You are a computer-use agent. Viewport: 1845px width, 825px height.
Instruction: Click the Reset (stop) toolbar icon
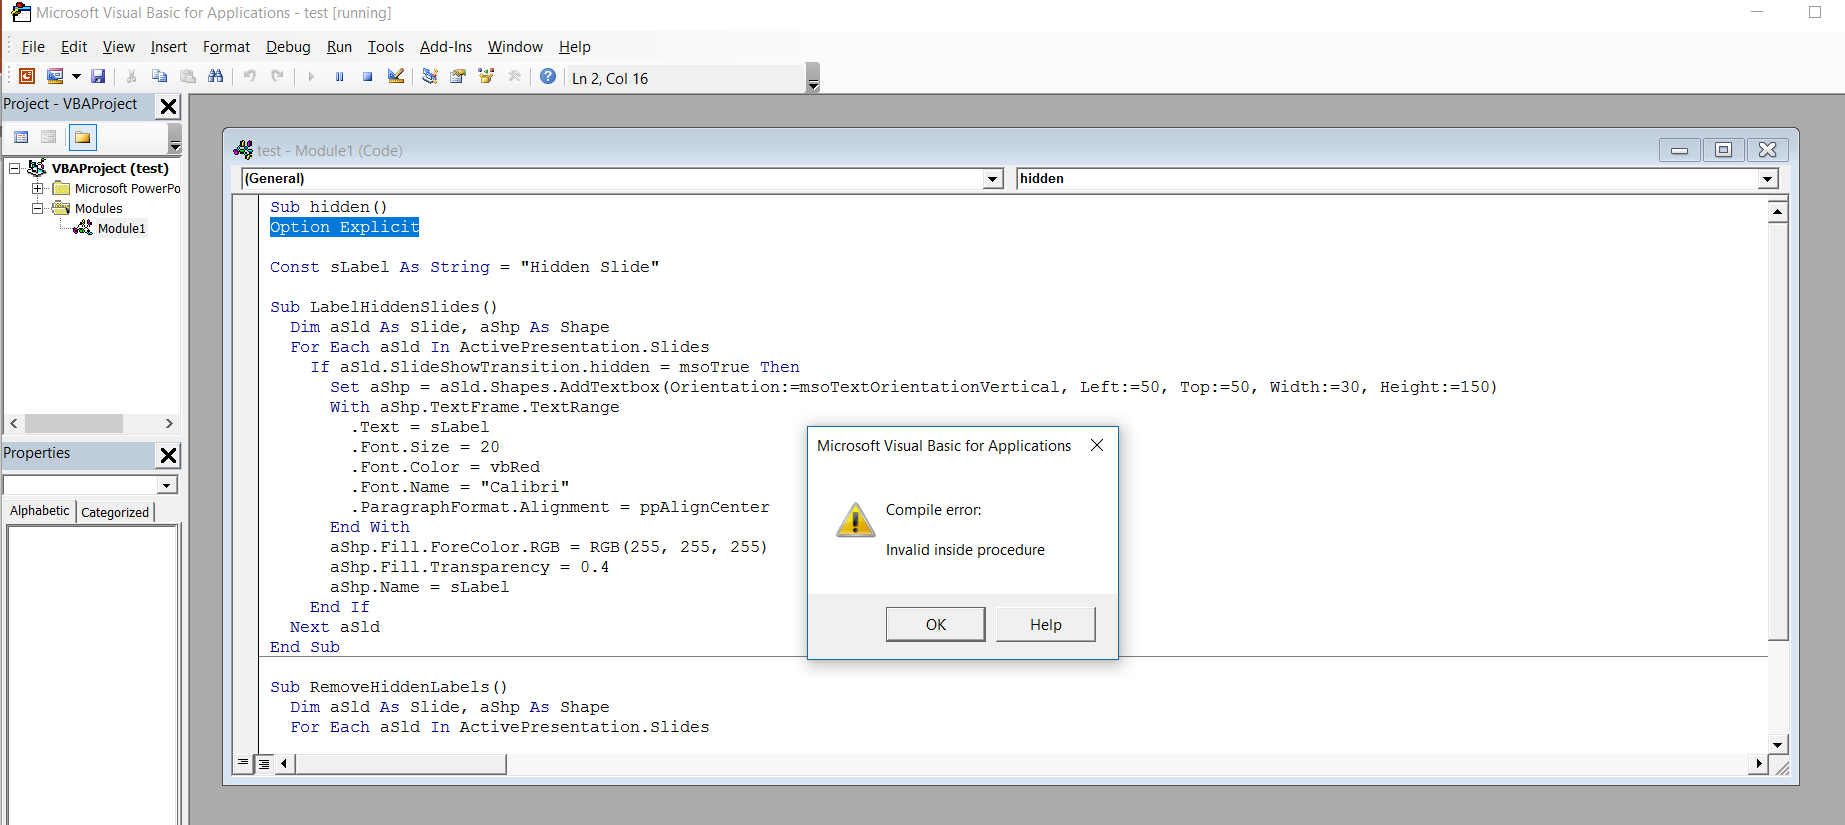point(368,77)
